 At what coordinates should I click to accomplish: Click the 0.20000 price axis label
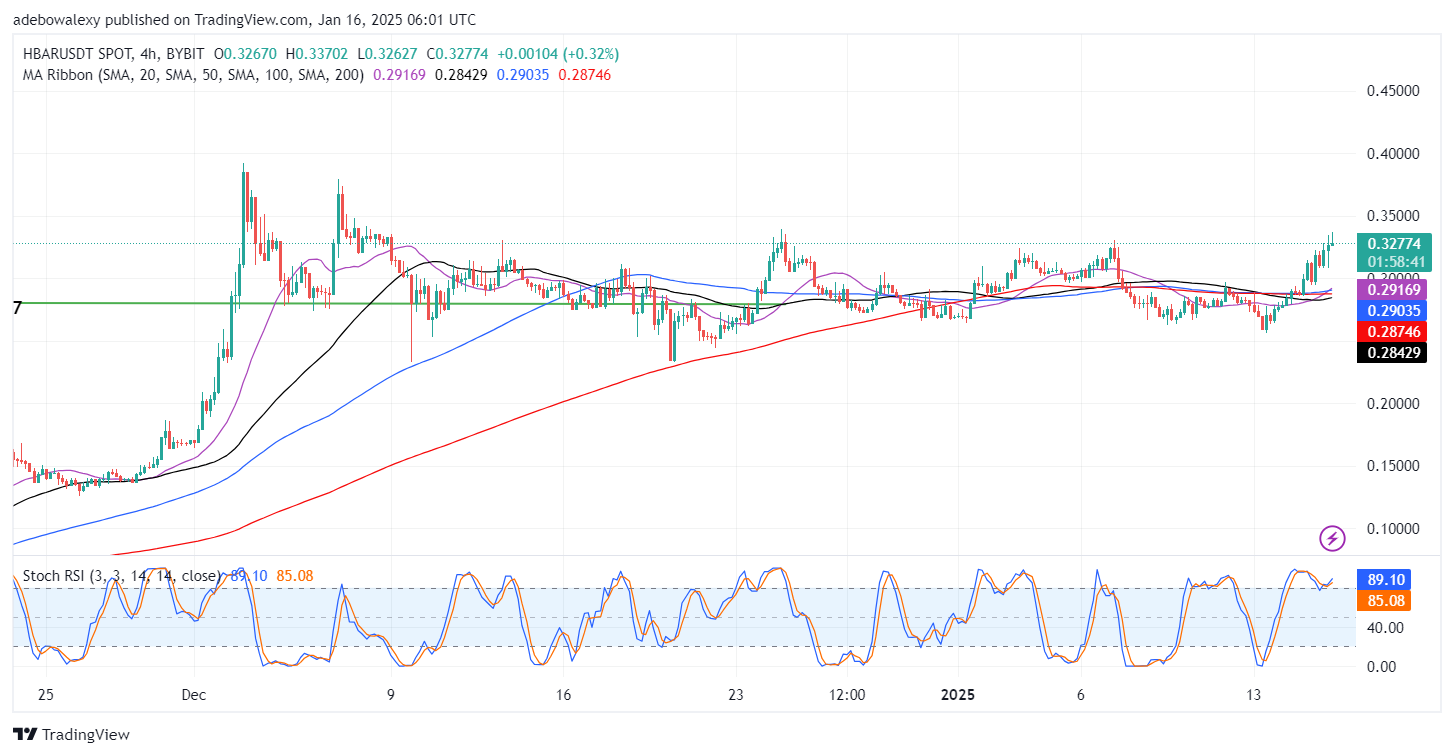[x=1393, y=404]
